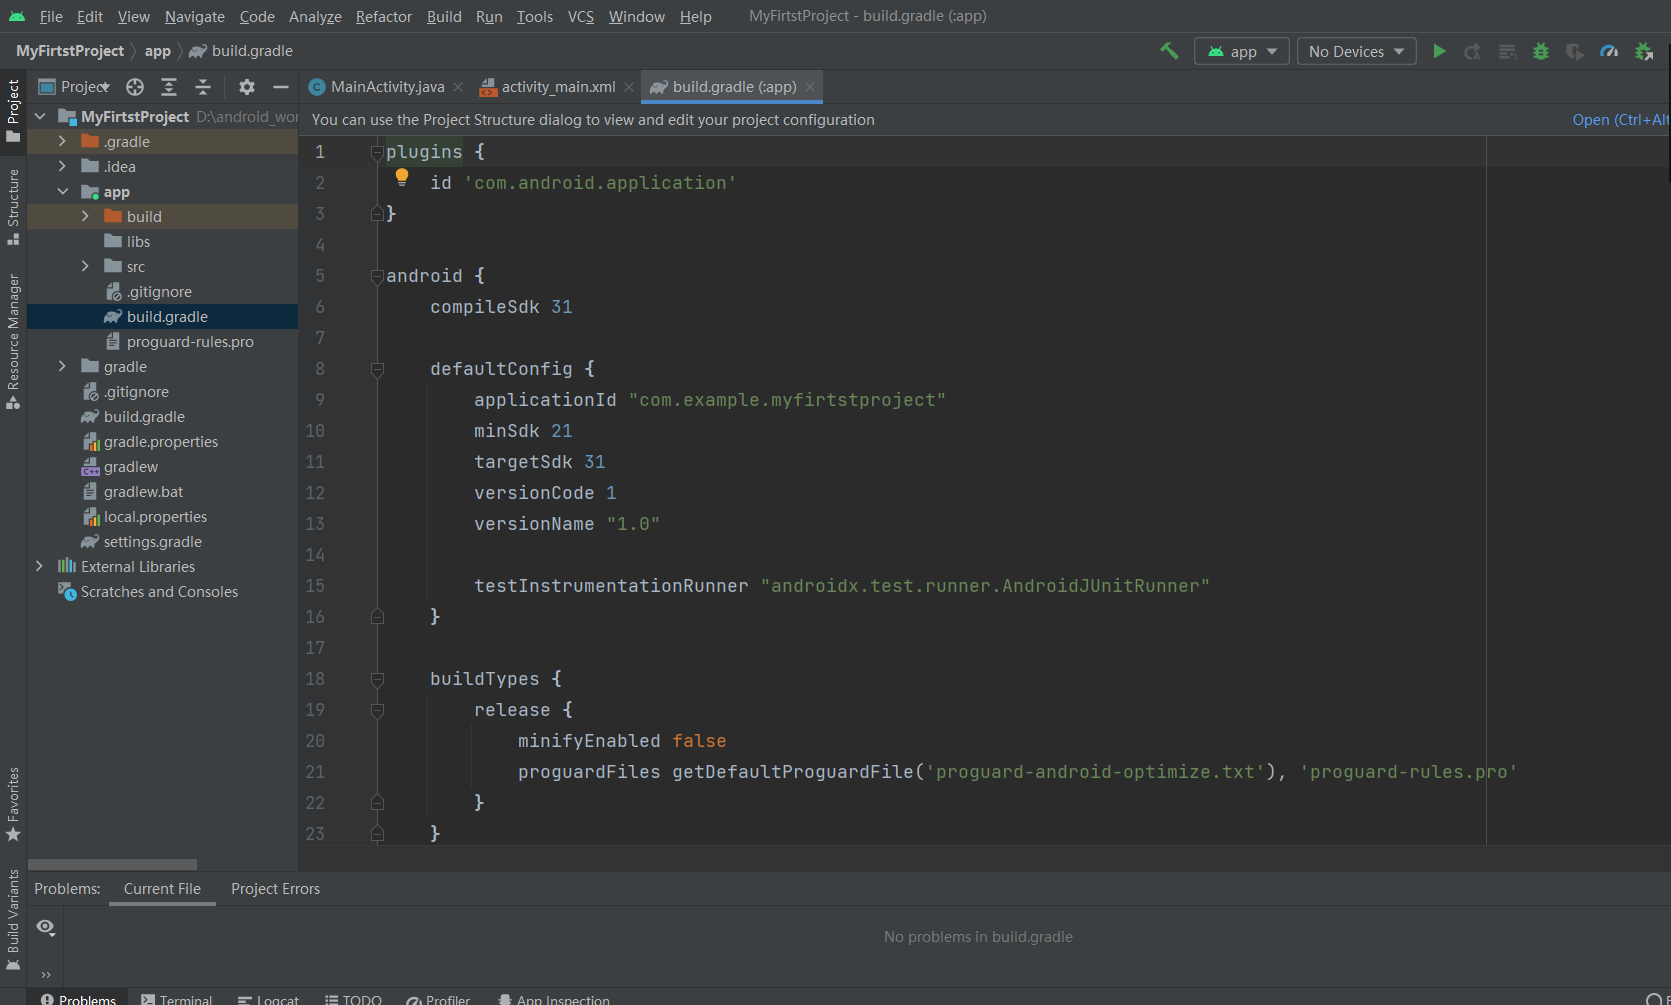Toggle the Structure tool window

(x=13, y=205)
